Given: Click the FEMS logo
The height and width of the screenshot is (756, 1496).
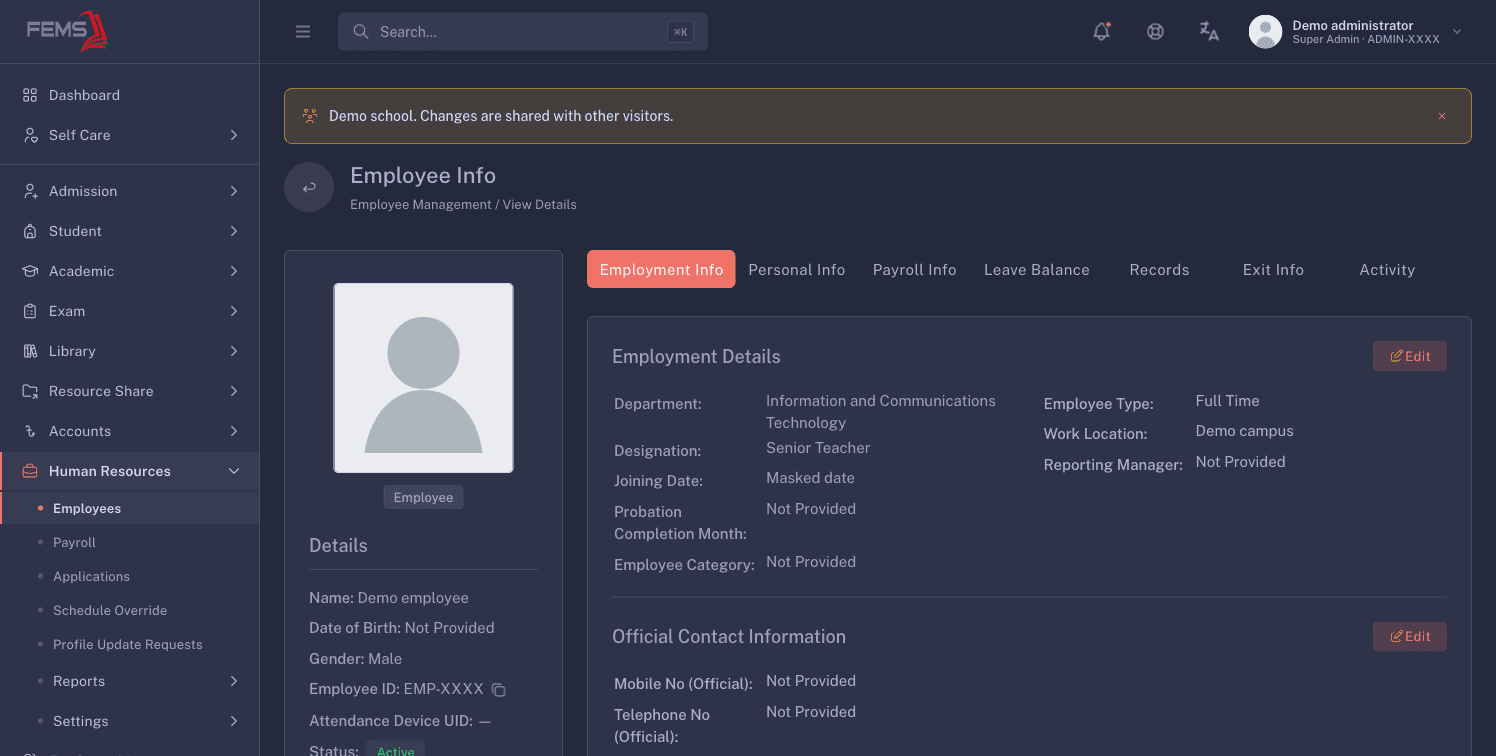Looking at the screenshot, I should (67, 31).
